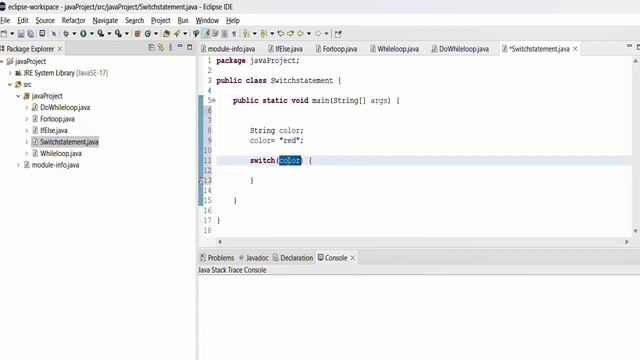The width and height of the screenshot is (640, 360).
Task: Launch the Coverage run icon
Action: [100, 34]
